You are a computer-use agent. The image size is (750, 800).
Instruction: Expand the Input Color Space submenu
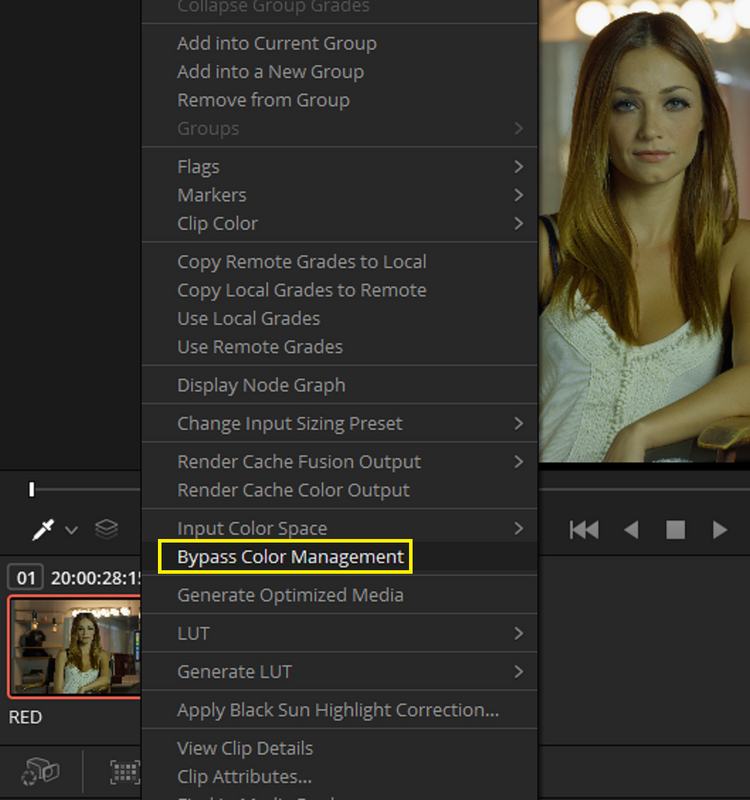point(339,528)
